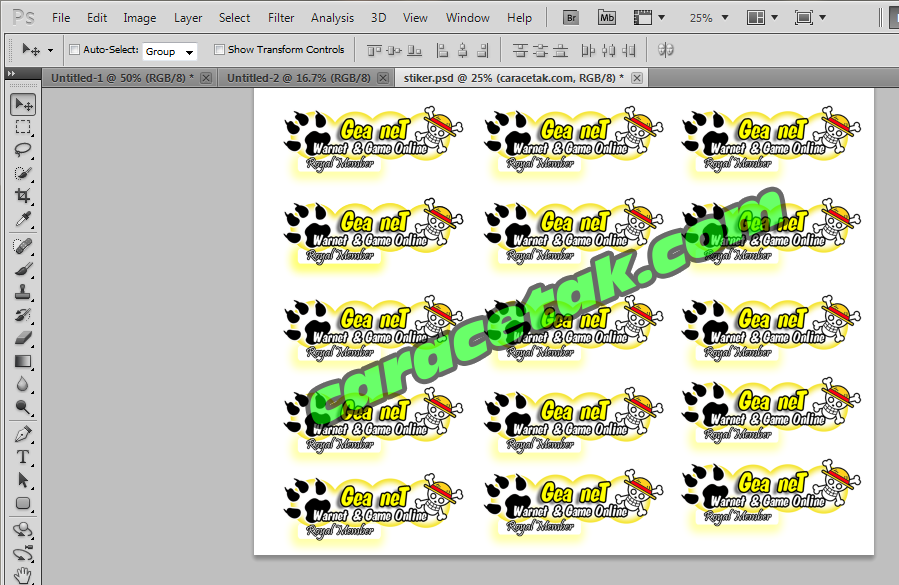Switch to Untitled-1 document tab
This screenshot has width=899, height=585.
point(122,78)
